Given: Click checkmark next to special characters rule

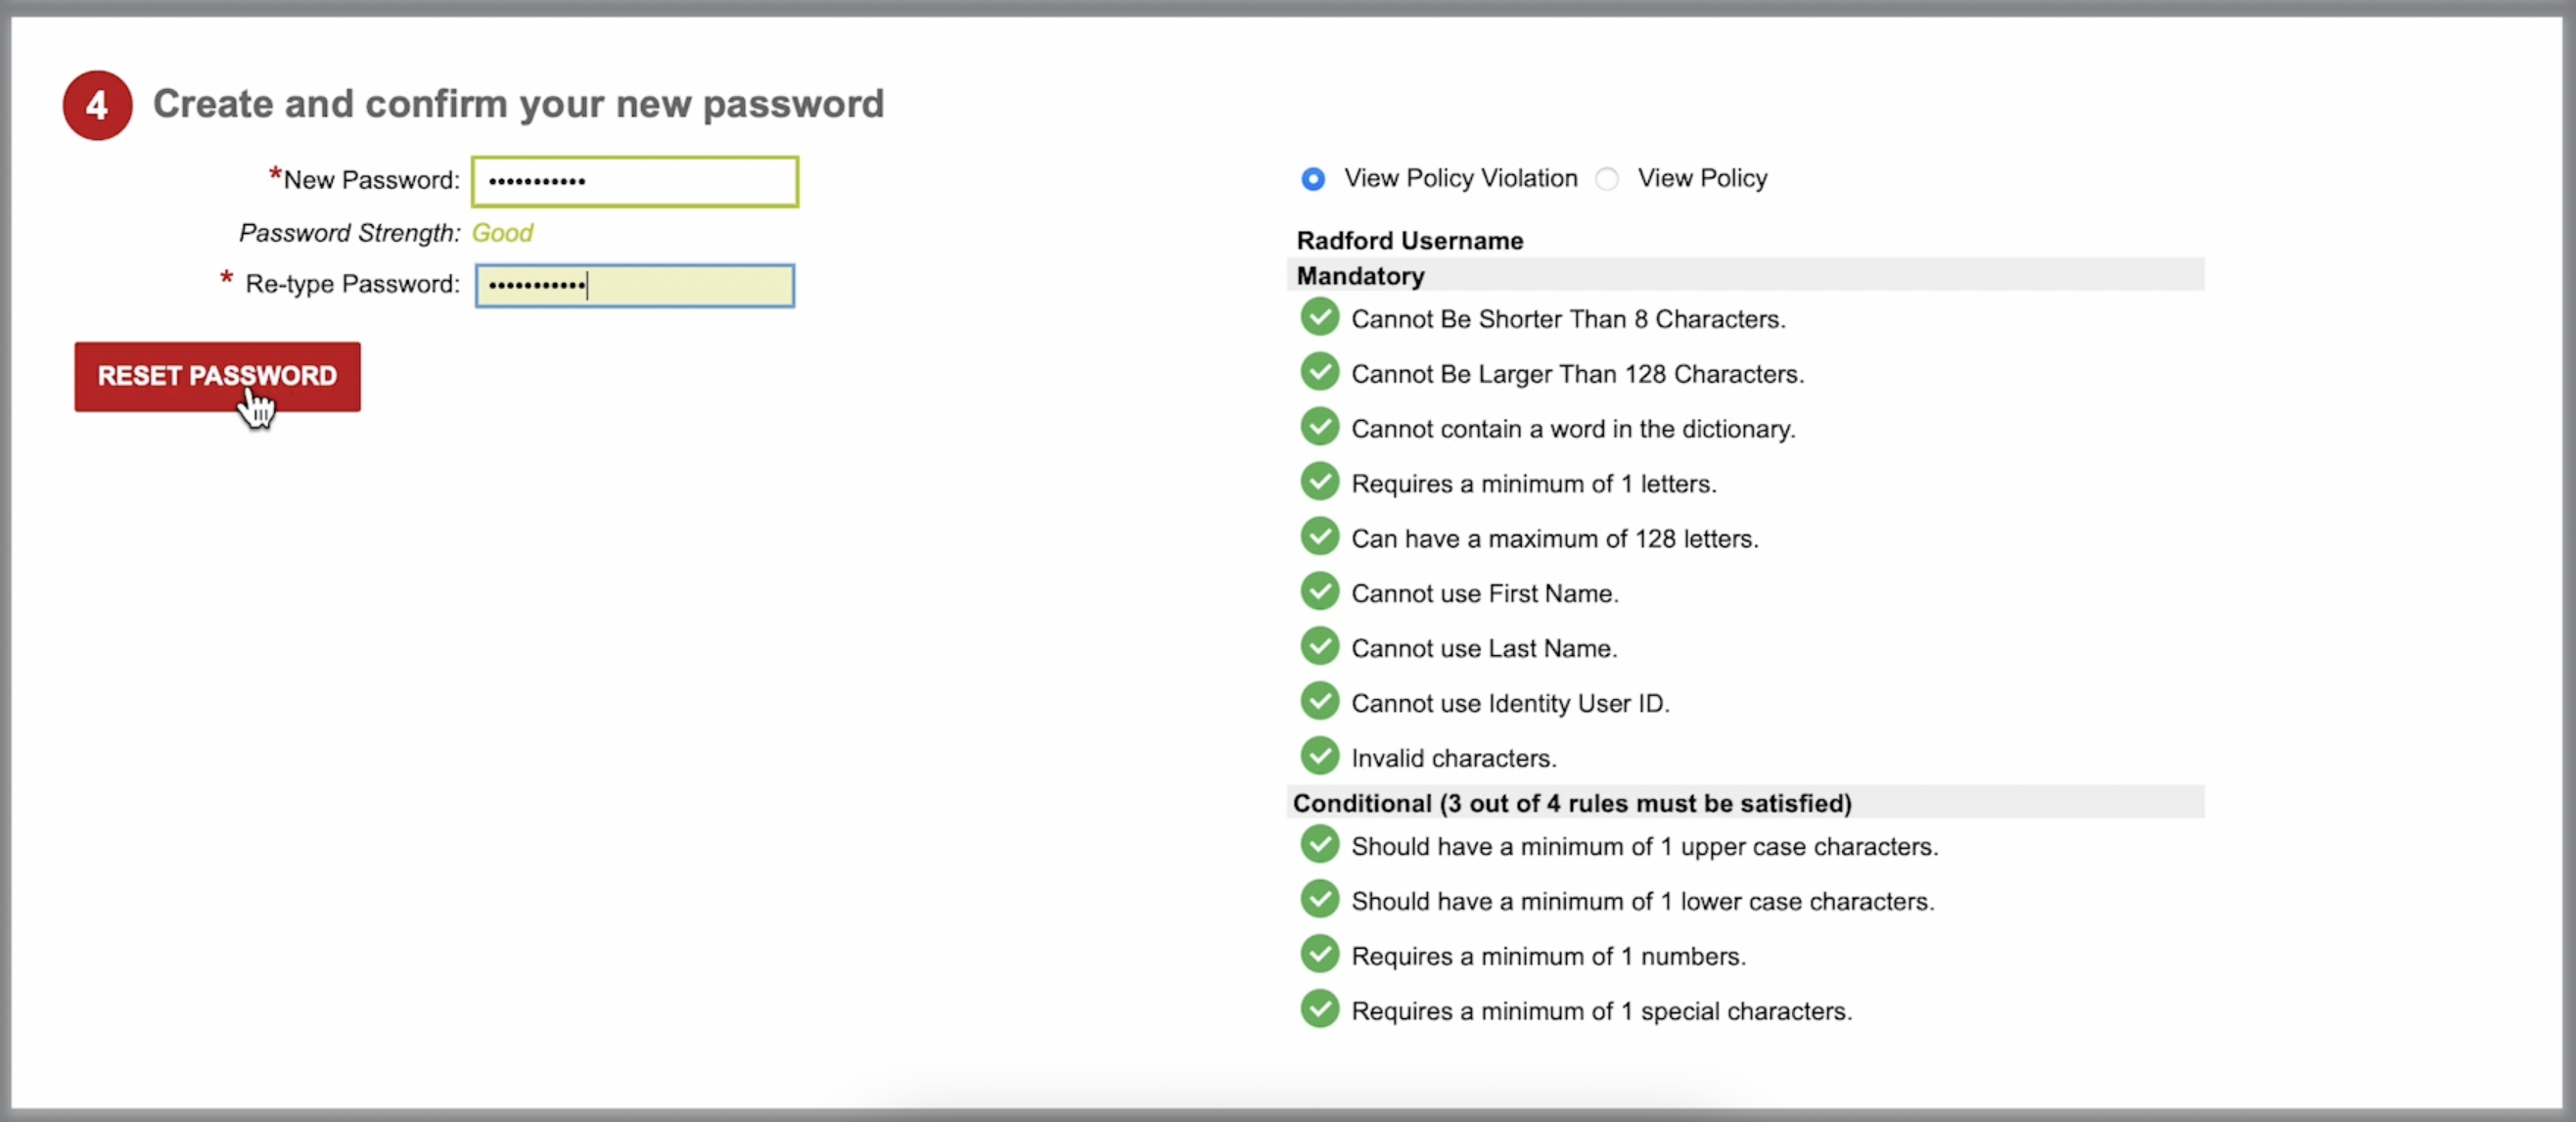Looking at the screenshot, I should pos(1320,1010).
